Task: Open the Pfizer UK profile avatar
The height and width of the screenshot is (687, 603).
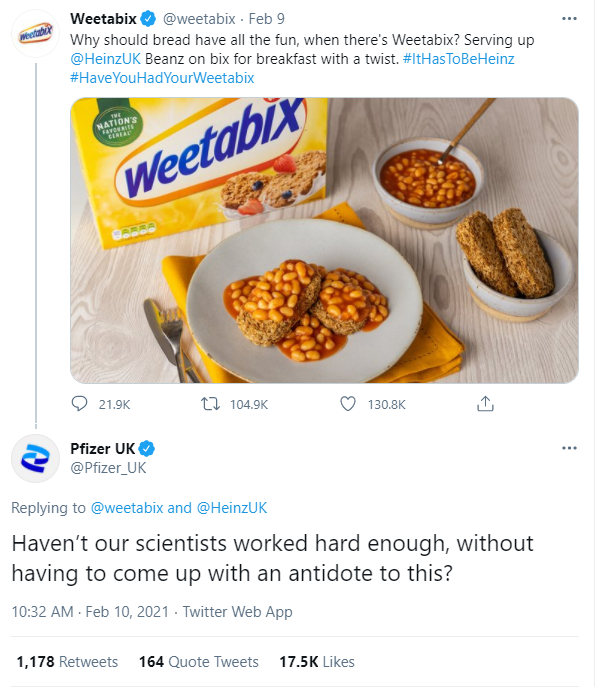Action: point(36,457)
